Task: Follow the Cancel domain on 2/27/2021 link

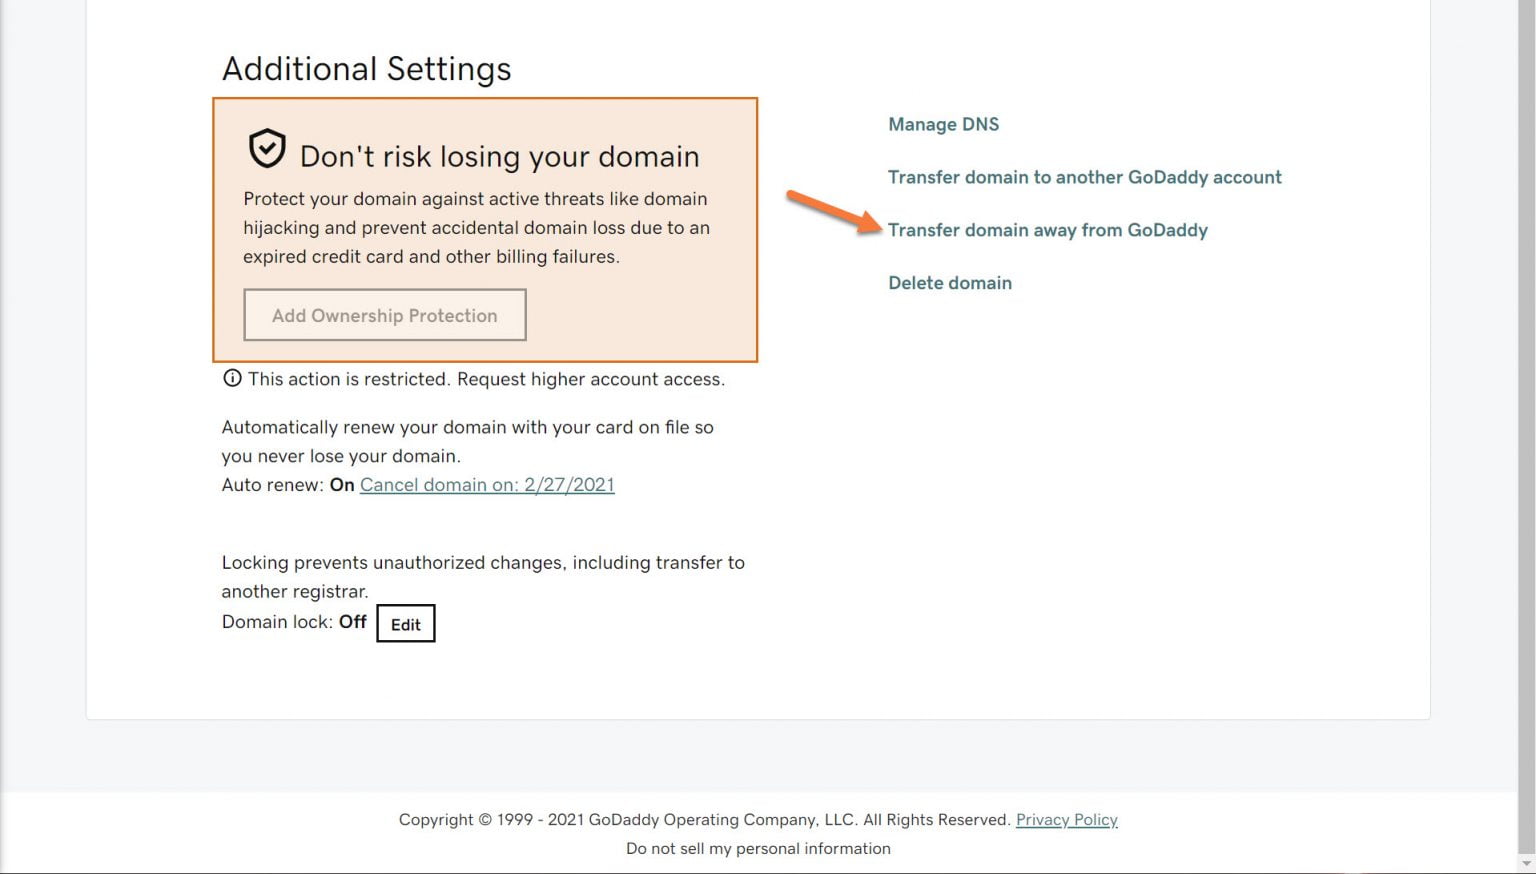Action: pos(487,485)
